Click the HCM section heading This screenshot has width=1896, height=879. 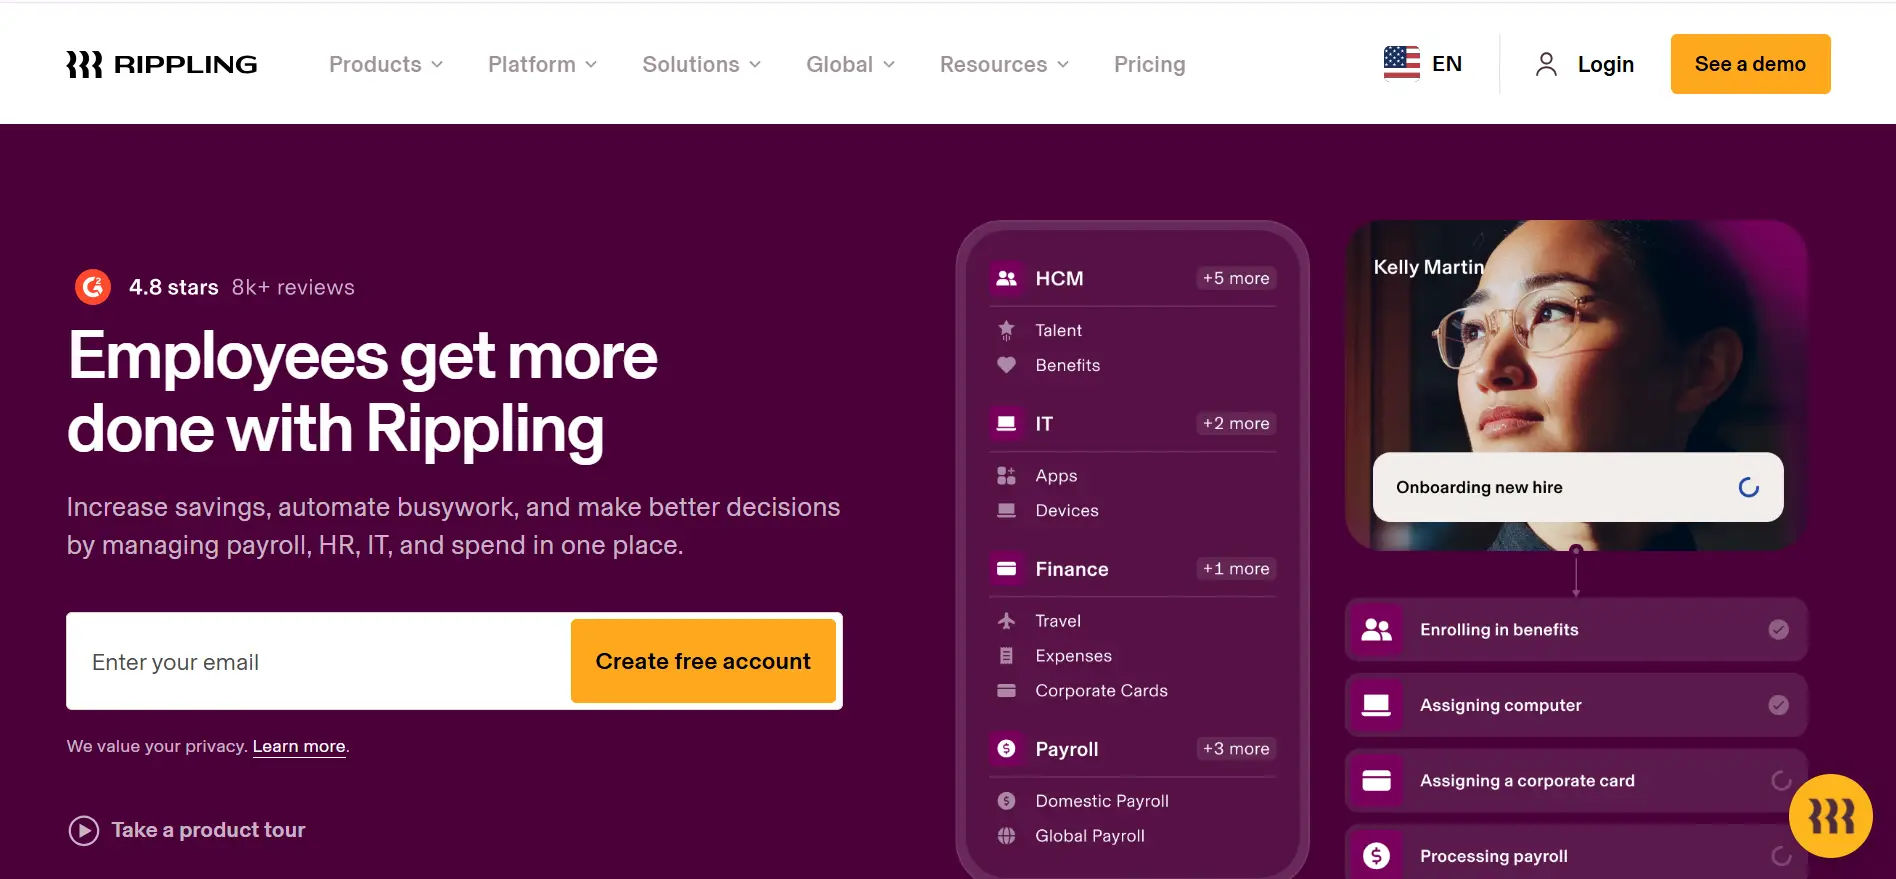tap(1059, 278)
